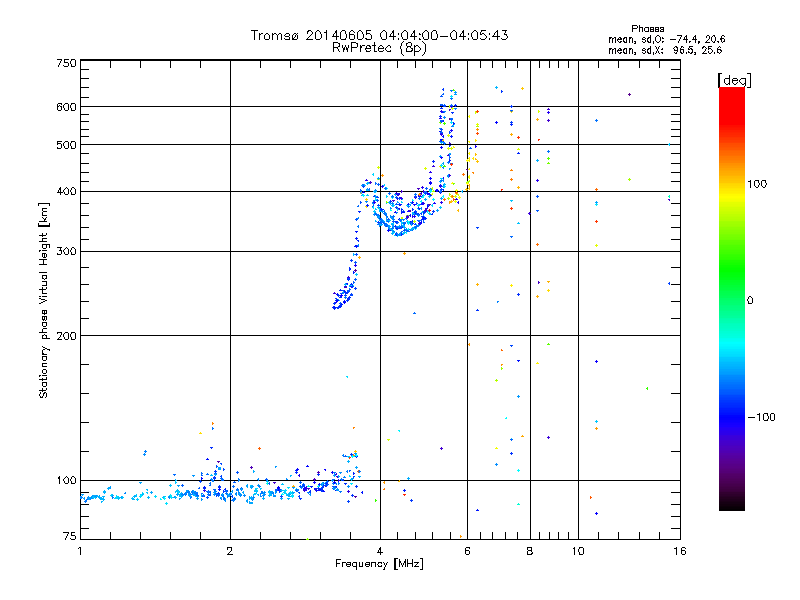Click the colorbar tick label '100'

(x=757, y=184)
